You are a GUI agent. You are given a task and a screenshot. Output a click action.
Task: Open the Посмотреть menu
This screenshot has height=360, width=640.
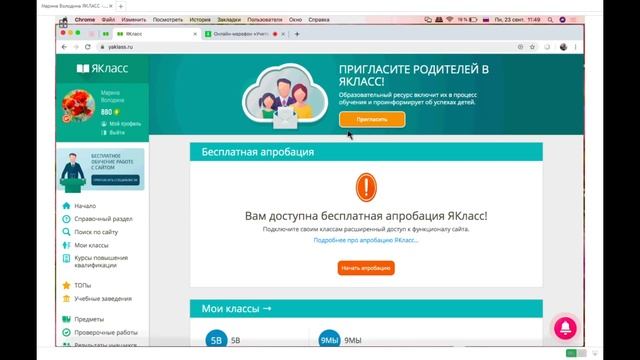(x=168, y=20)
